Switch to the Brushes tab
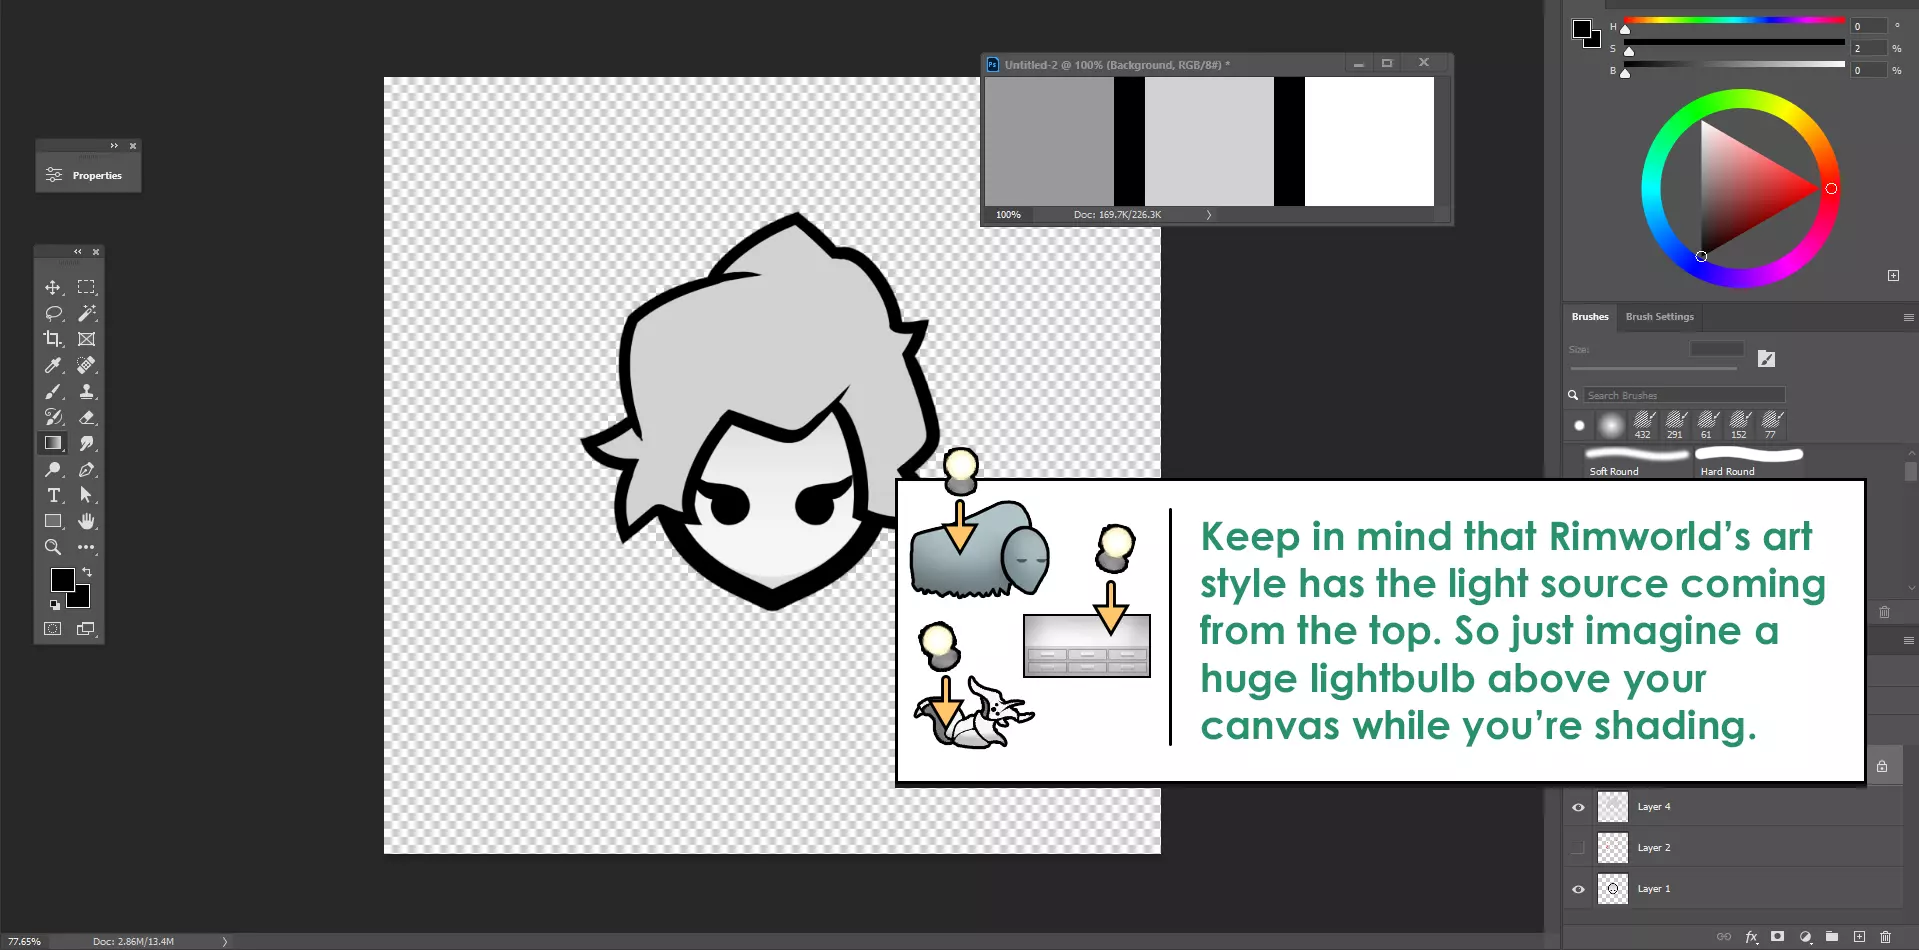1919x950 pixels. 1590,317
